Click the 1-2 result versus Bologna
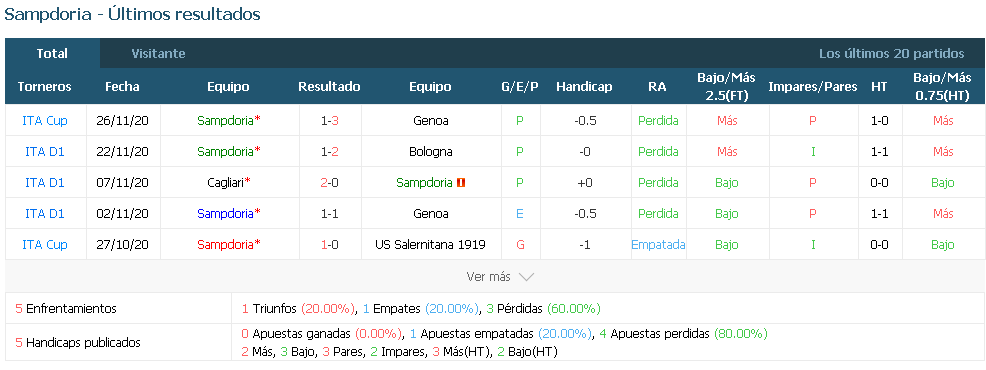 pos(330,151)
